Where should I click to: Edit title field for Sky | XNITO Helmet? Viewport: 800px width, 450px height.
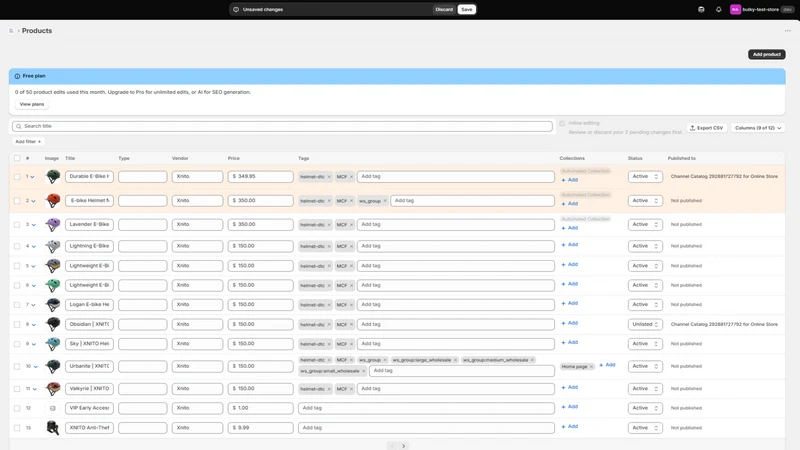pyautogui.click(x=89, y=344)
